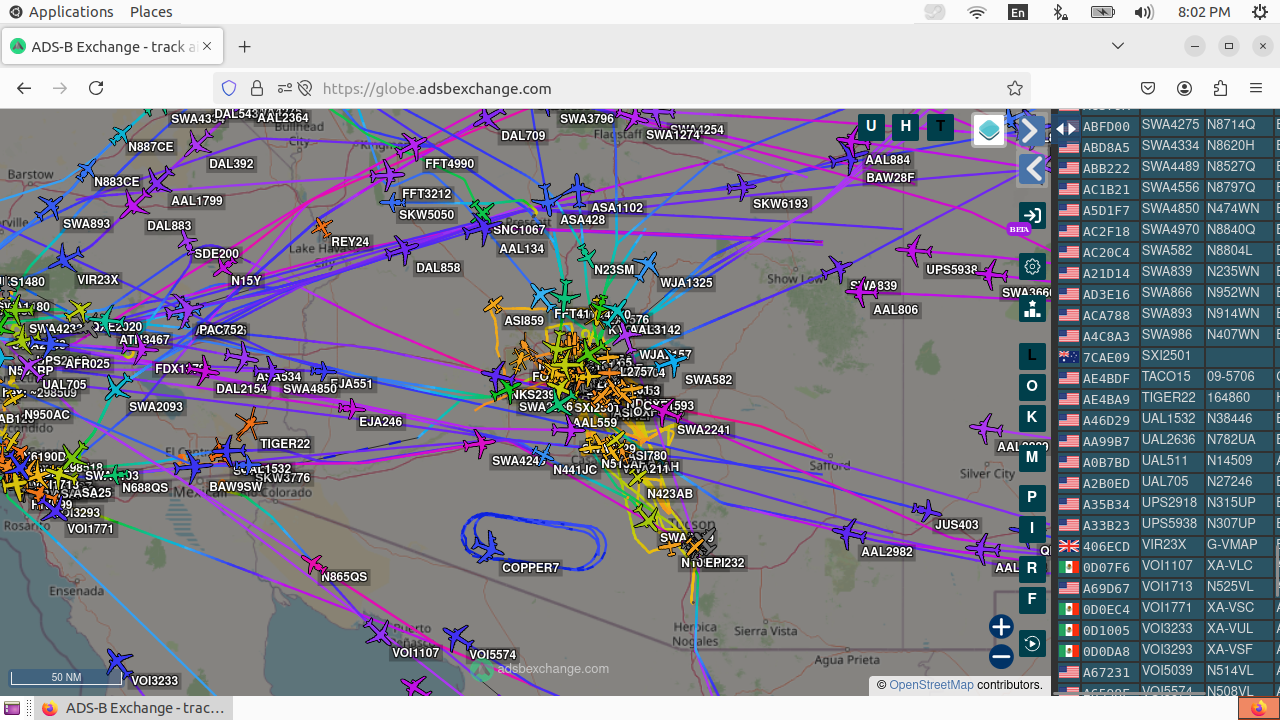This screenshot has height=720, width=1280.
Task: Open the En keyboard language indicator
Action: tap(1018, 12)
